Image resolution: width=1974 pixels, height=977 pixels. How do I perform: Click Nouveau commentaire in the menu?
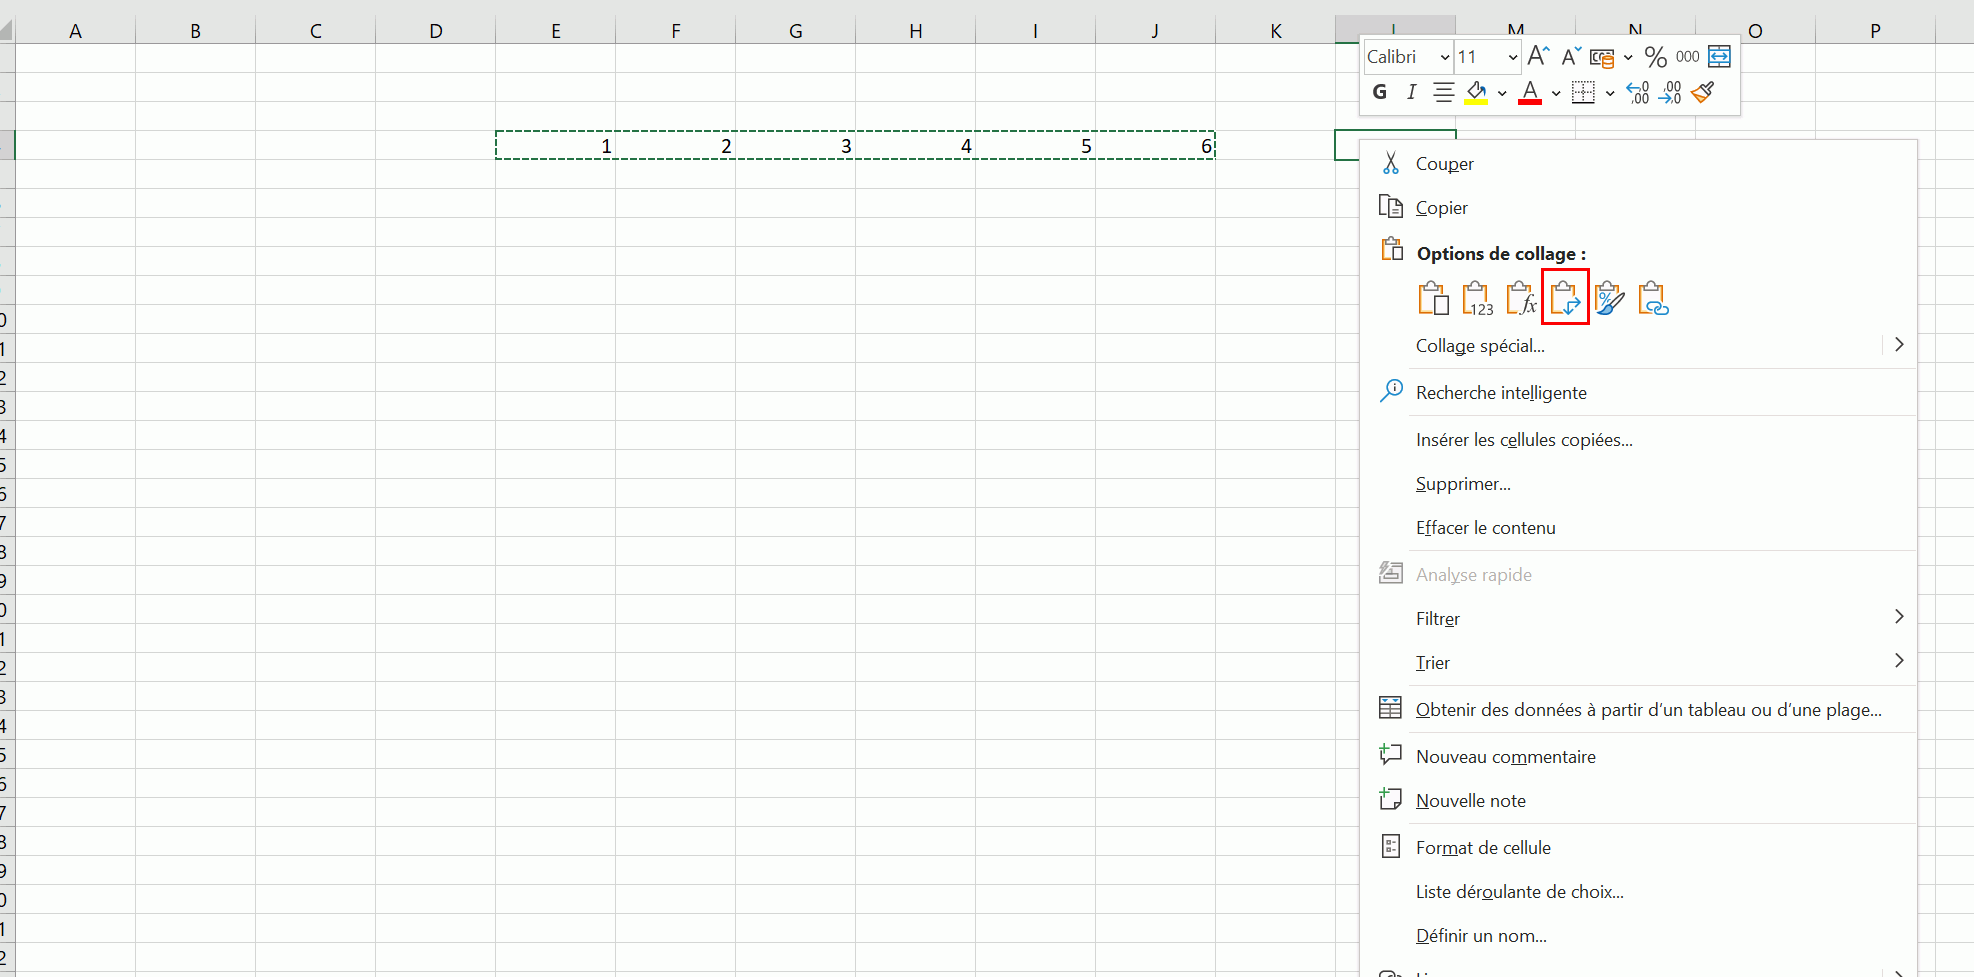(x=1505, y=757)
